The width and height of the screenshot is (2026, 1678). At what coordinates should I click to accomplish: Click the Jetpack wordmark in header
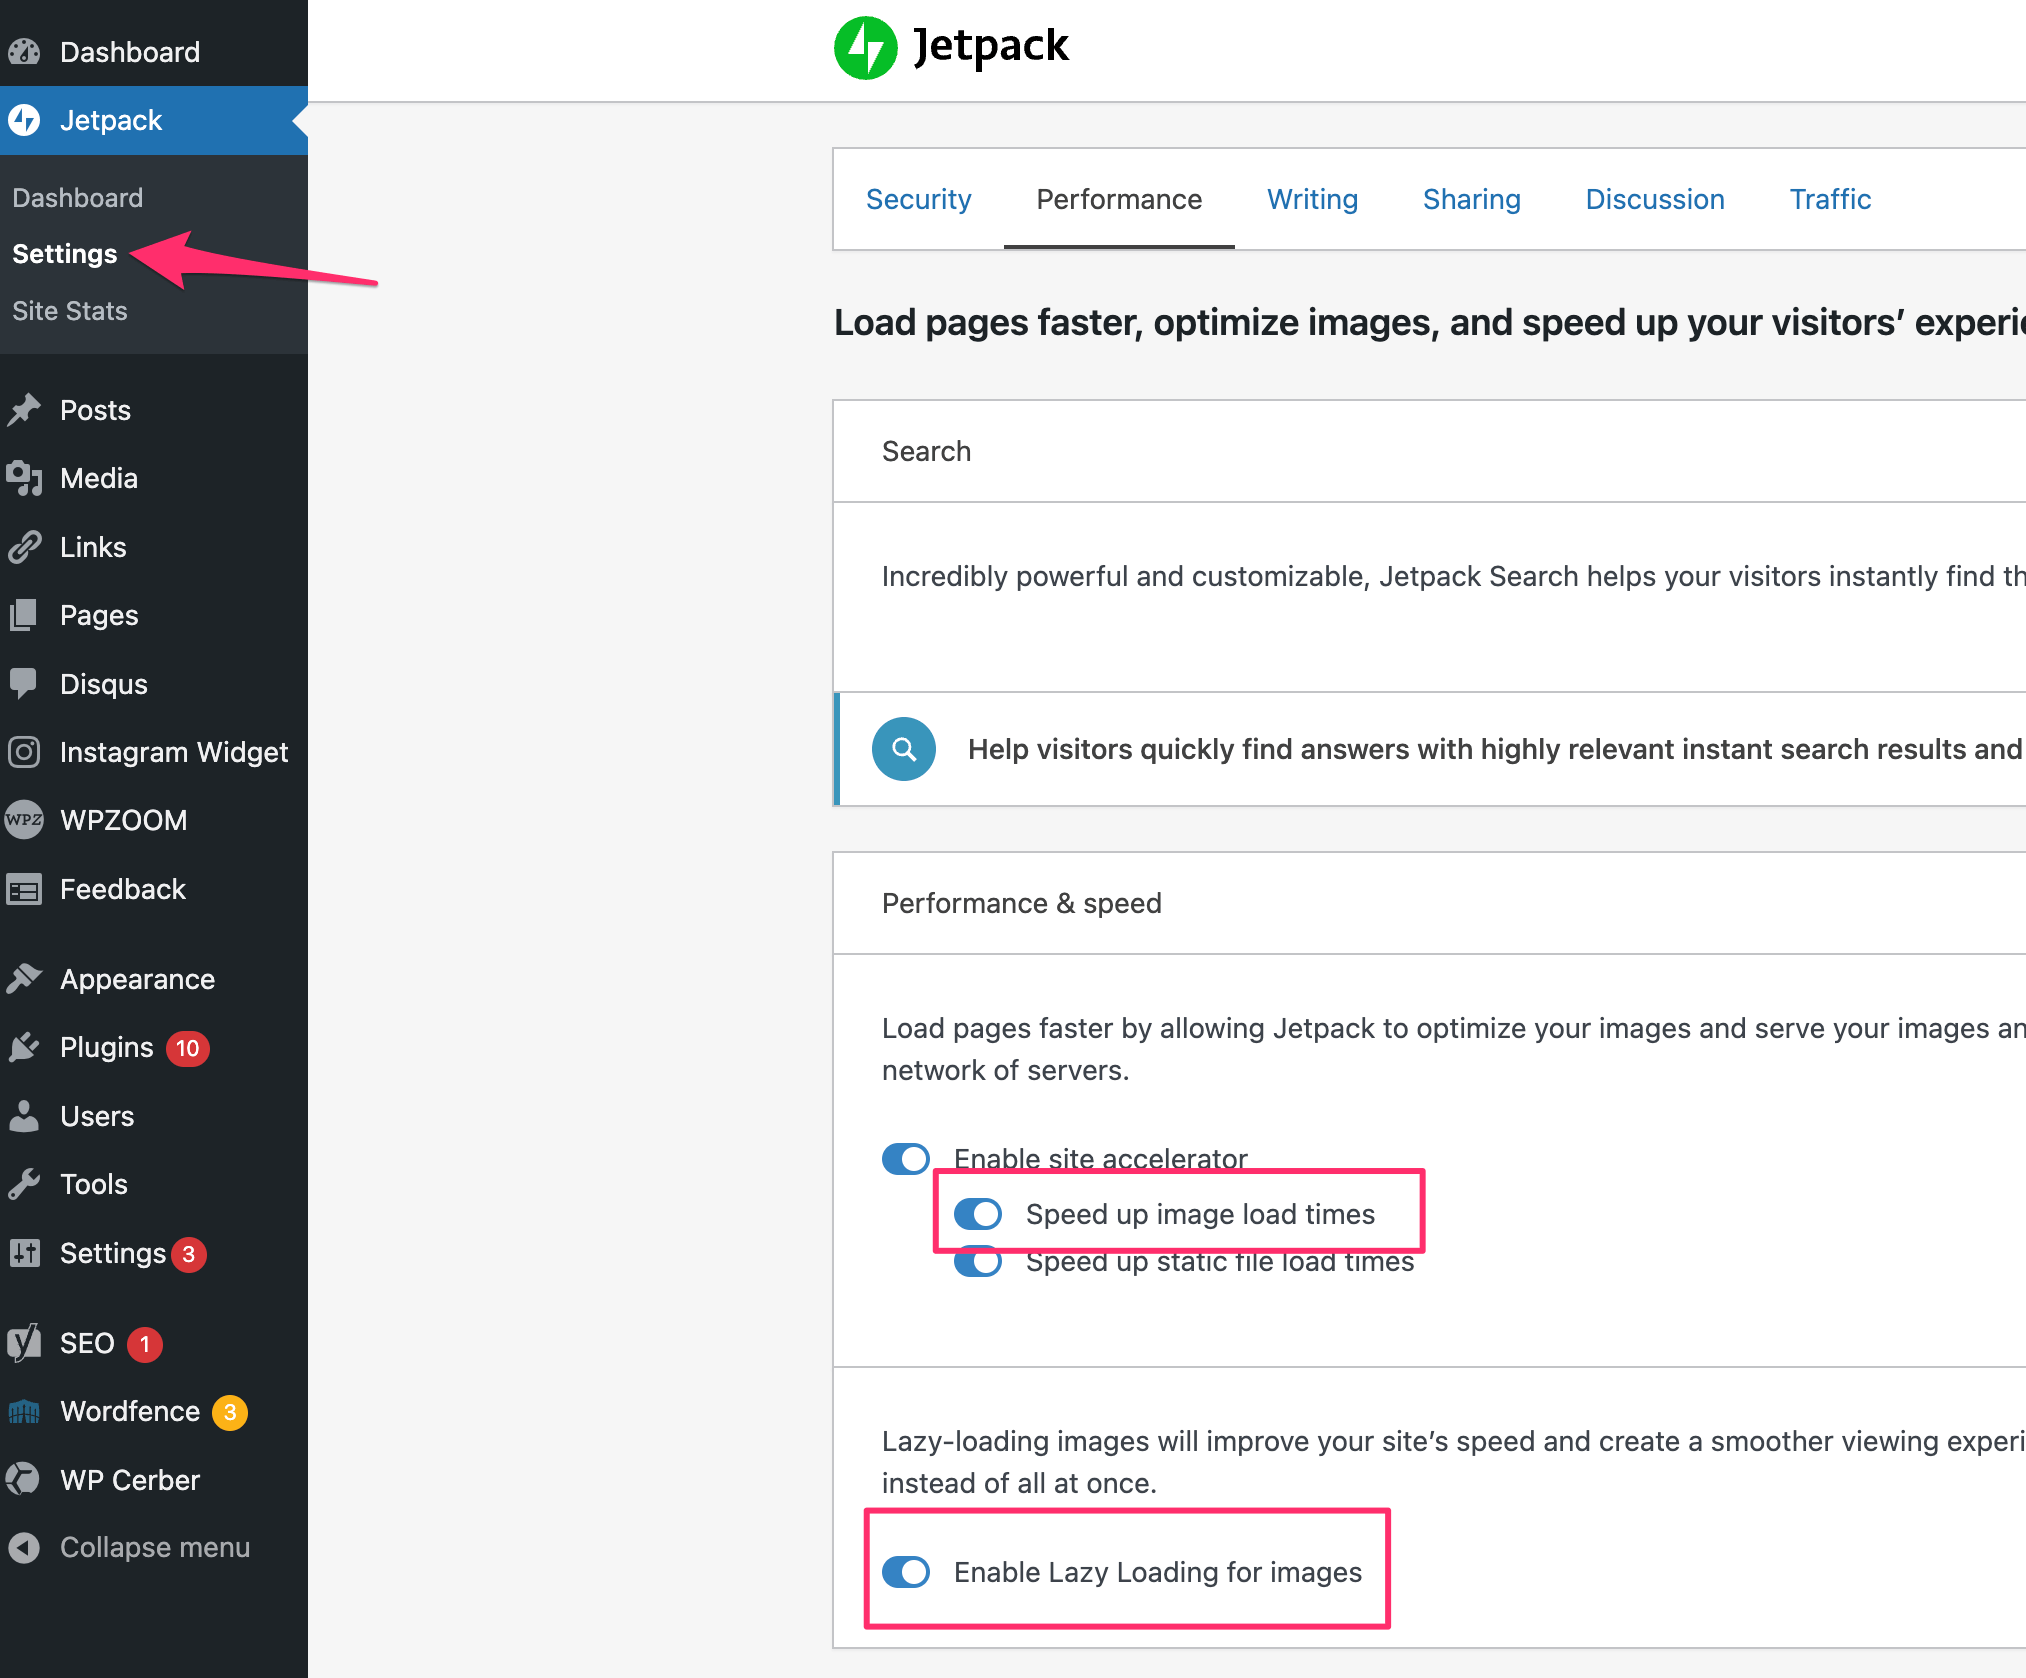click(x=991, y=46)
